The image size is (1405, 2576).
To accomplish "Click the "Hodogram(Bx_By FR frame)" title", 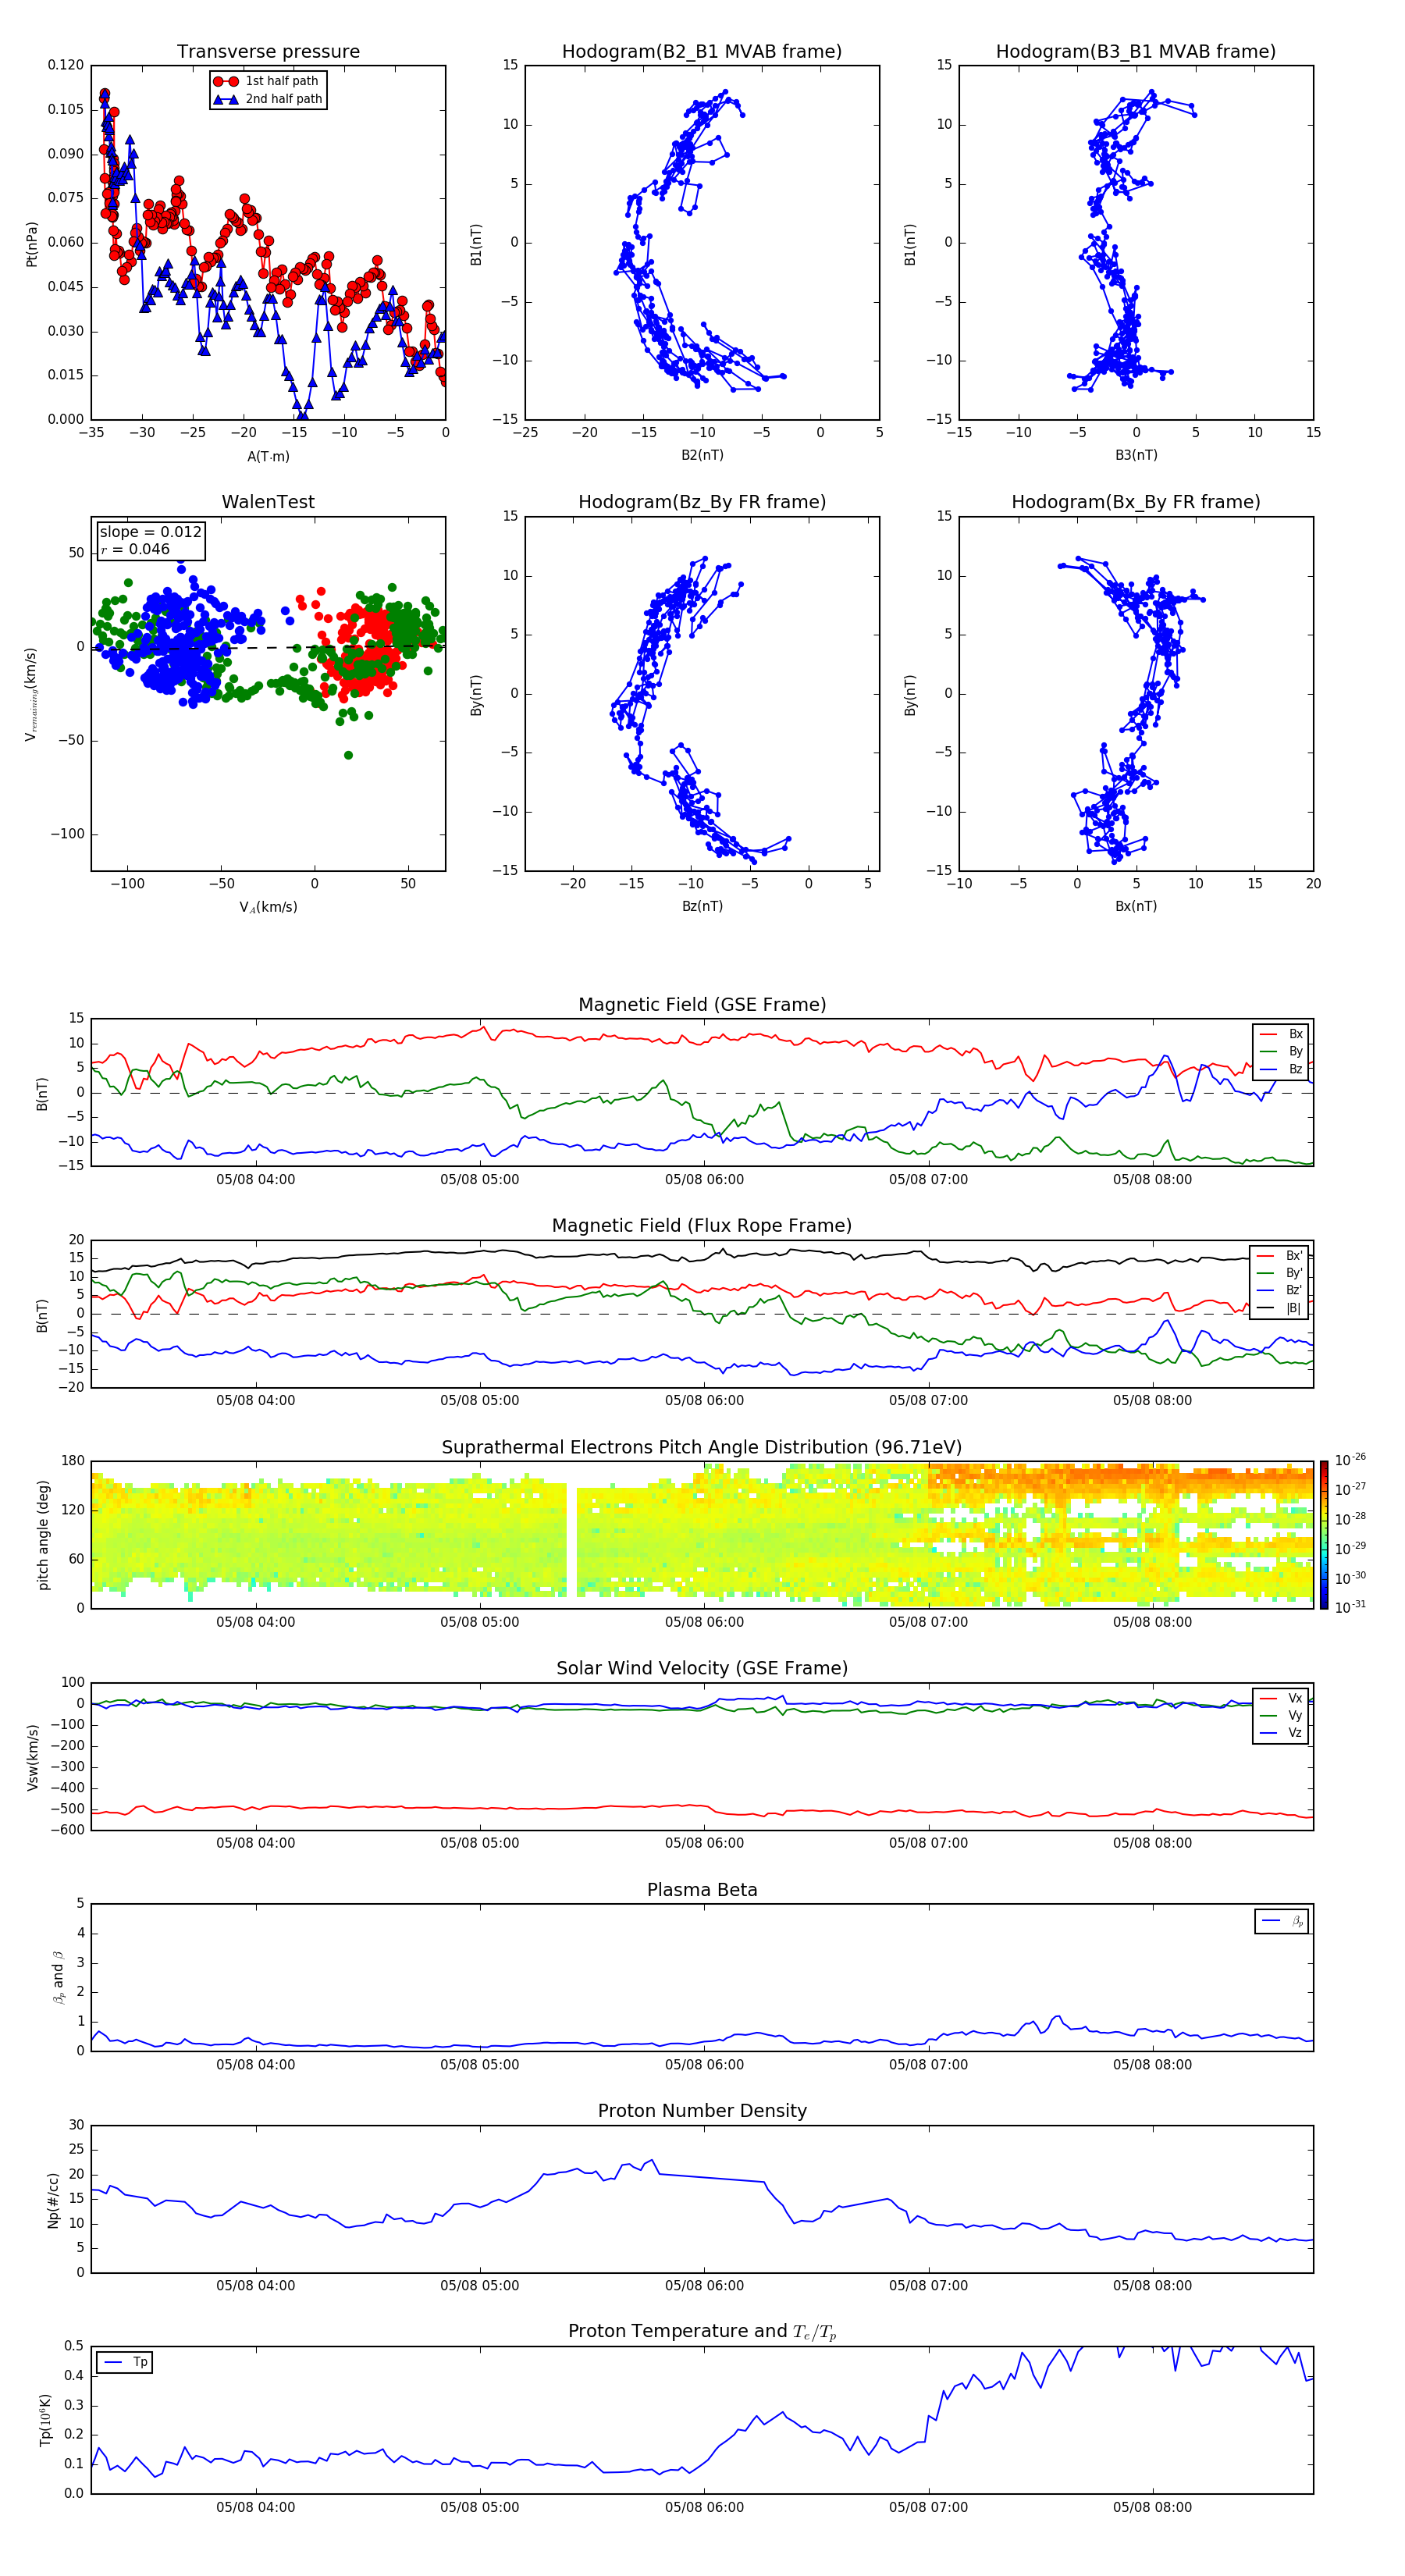I will 1136,502.
